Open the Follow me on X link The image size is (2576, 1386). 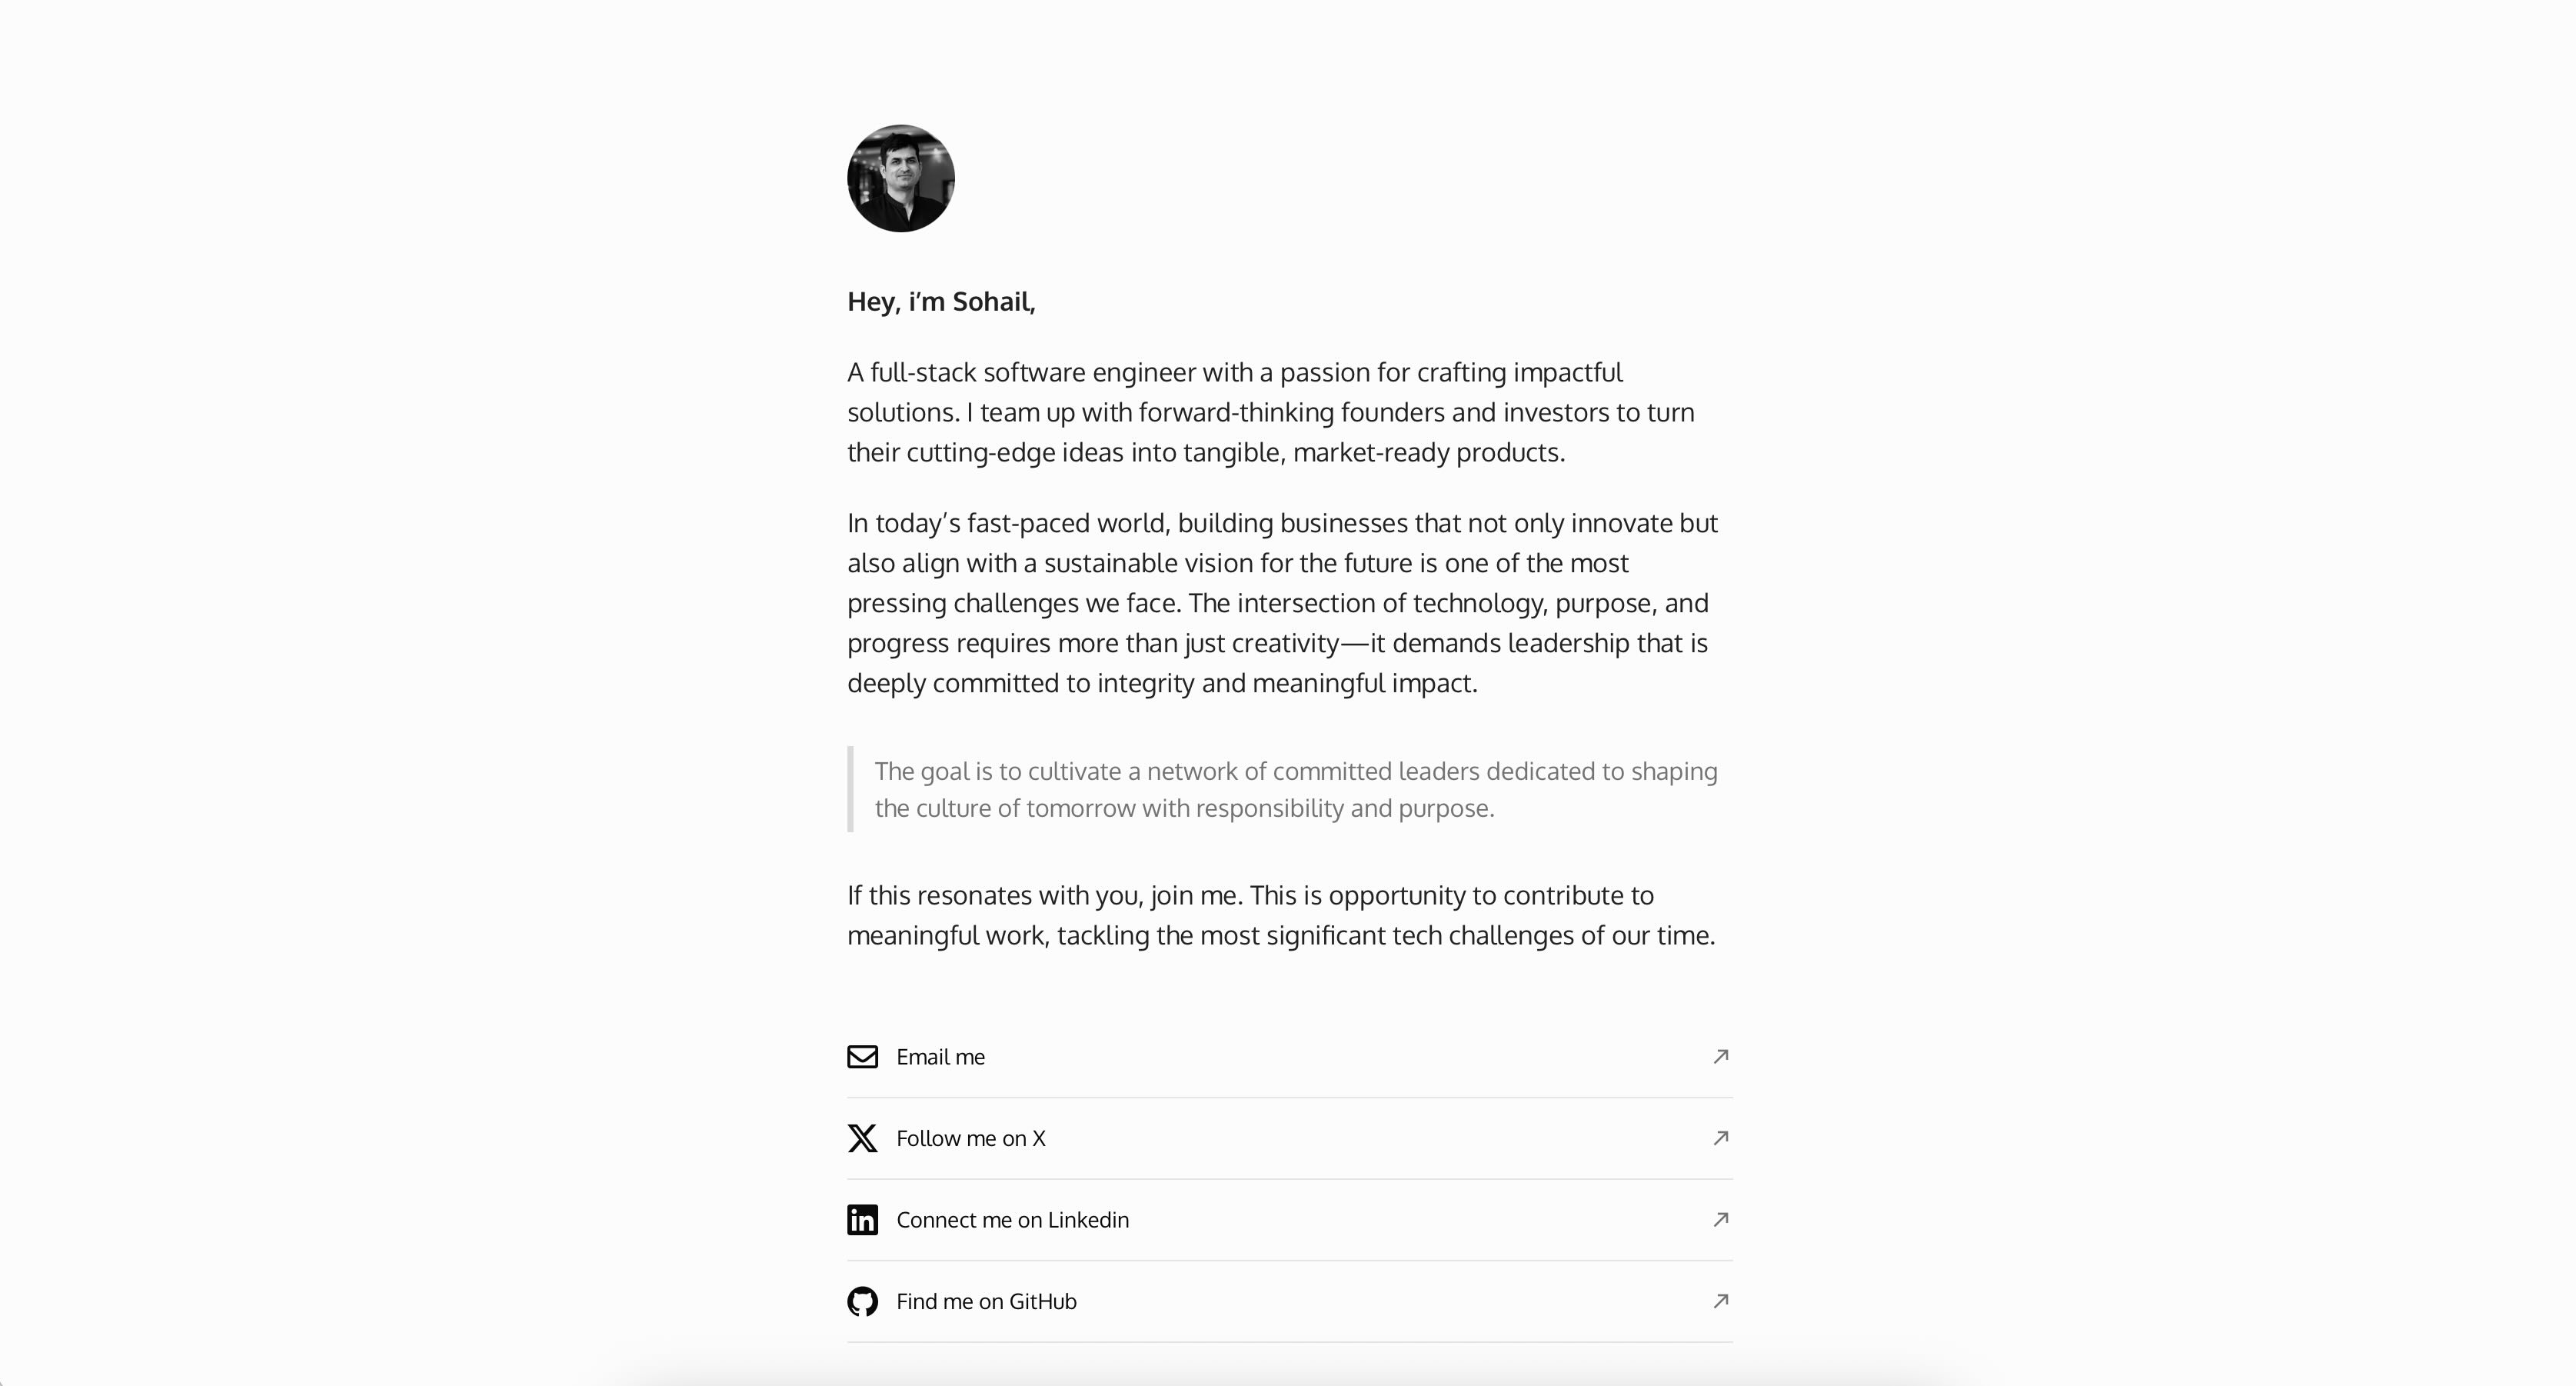click(x=970, y=1138)
